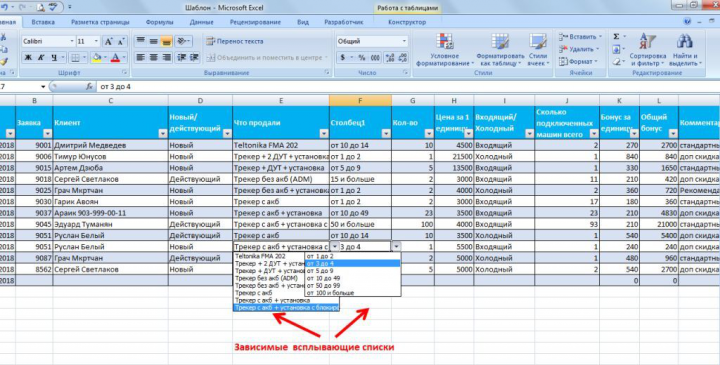The image size is (720, 365).
Task: Open the font size 11 dropdown
Action: coord(96,41)
